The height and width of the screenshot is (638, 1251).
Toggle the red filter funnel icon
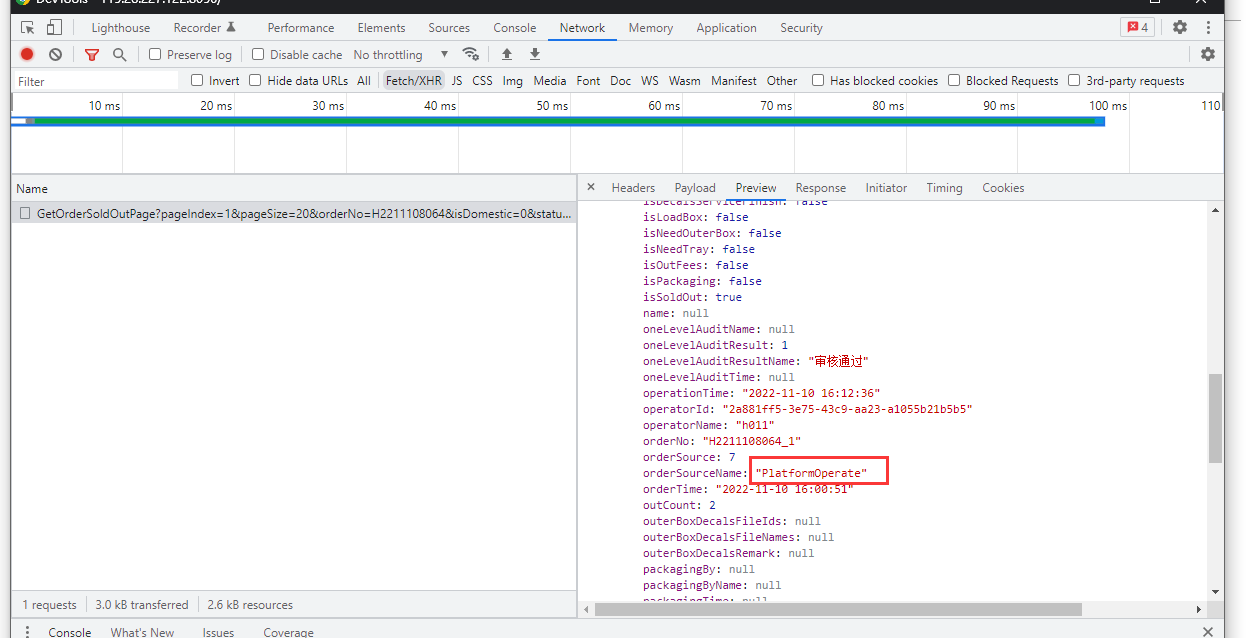(x=92, y=55)
